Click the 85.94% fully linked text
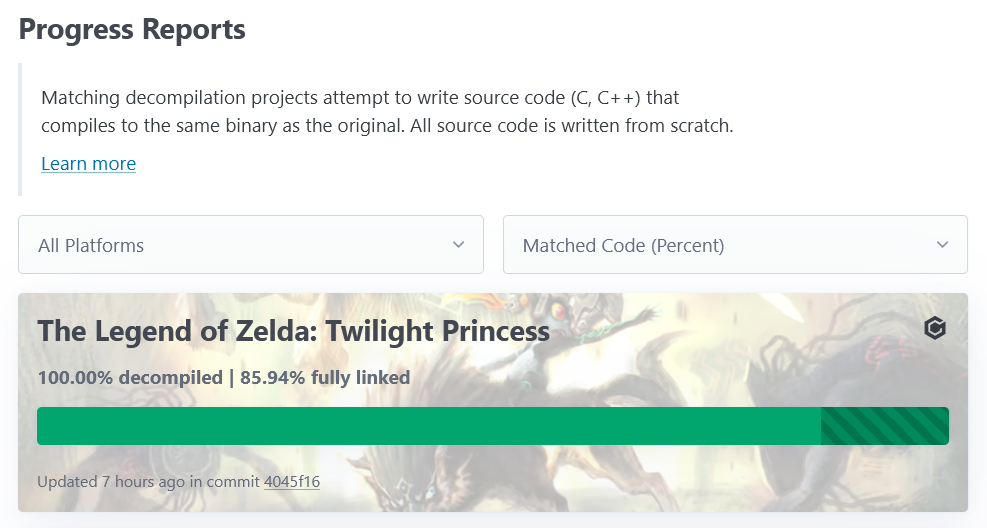Image resolution: width=987 pixels, height=528 pixels. click(x=325, y=378)
